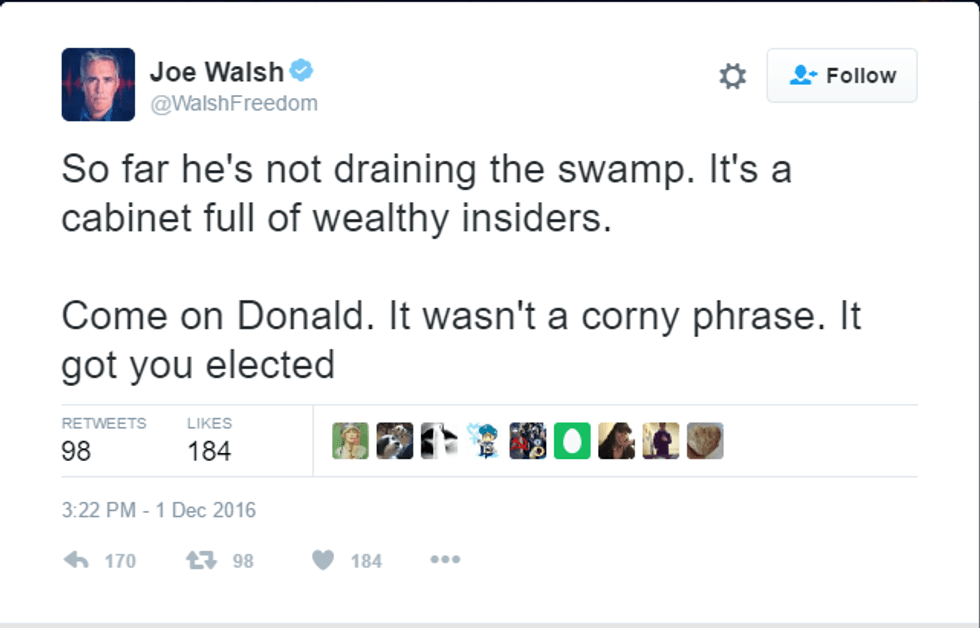
Task: Click the green egg default avatar
Action: (572, 441)
